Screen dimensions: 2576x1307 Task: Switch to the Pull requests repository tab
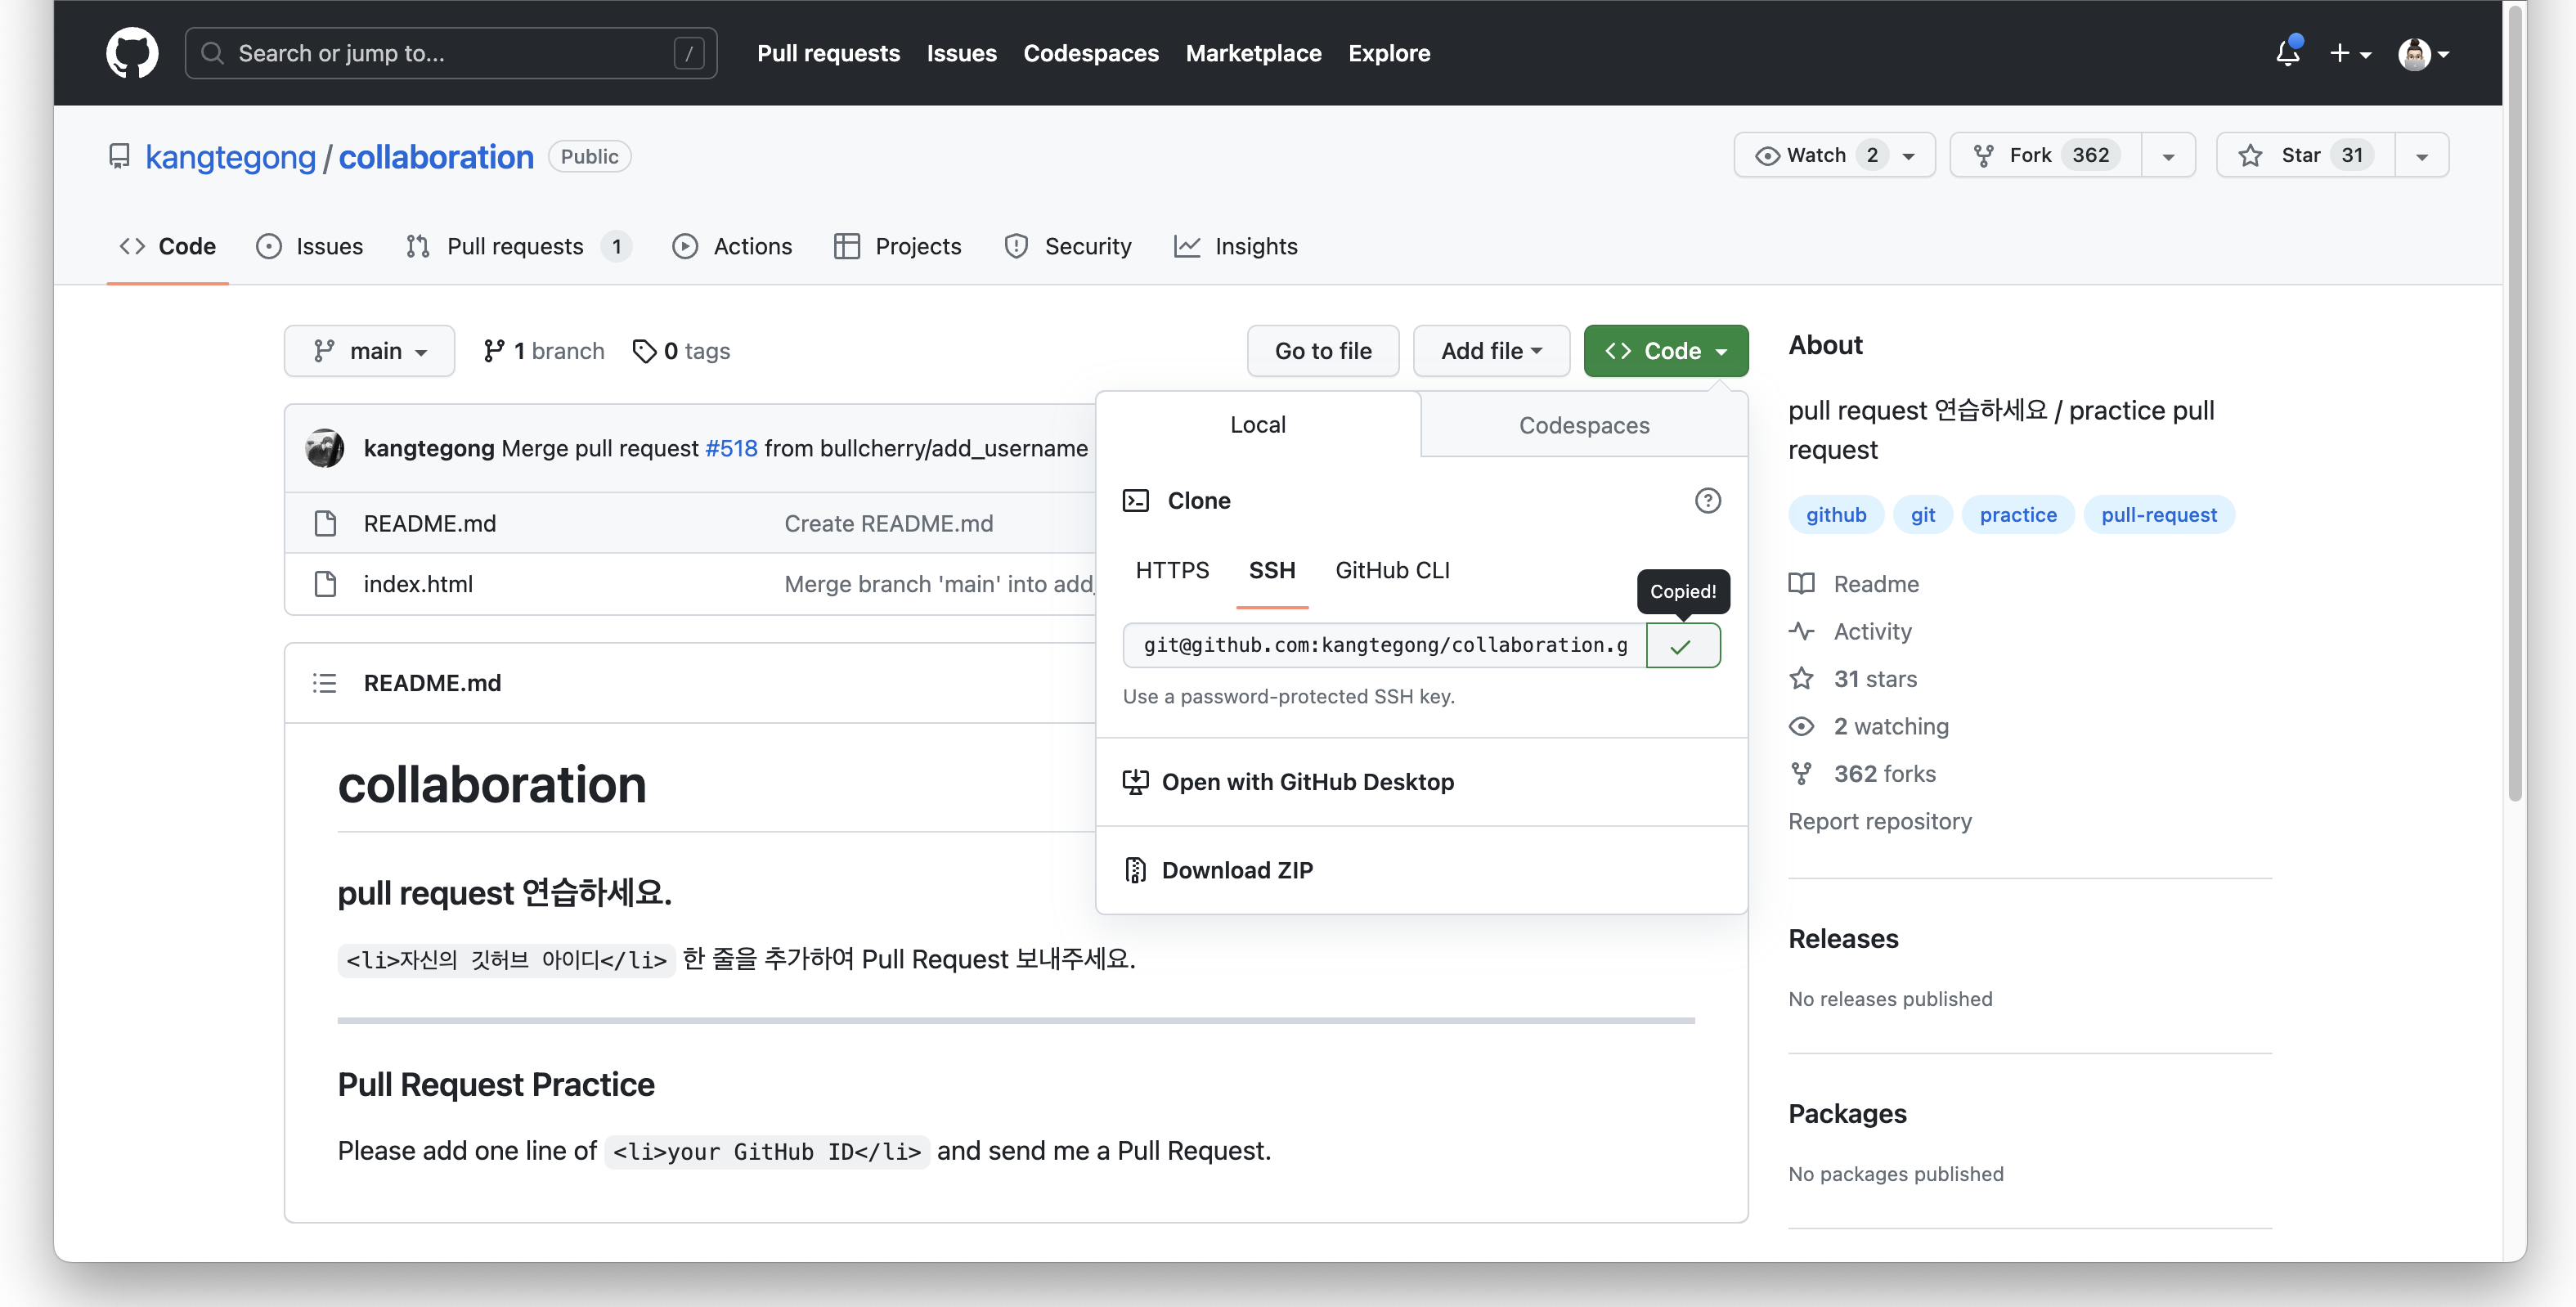[518, 246]
